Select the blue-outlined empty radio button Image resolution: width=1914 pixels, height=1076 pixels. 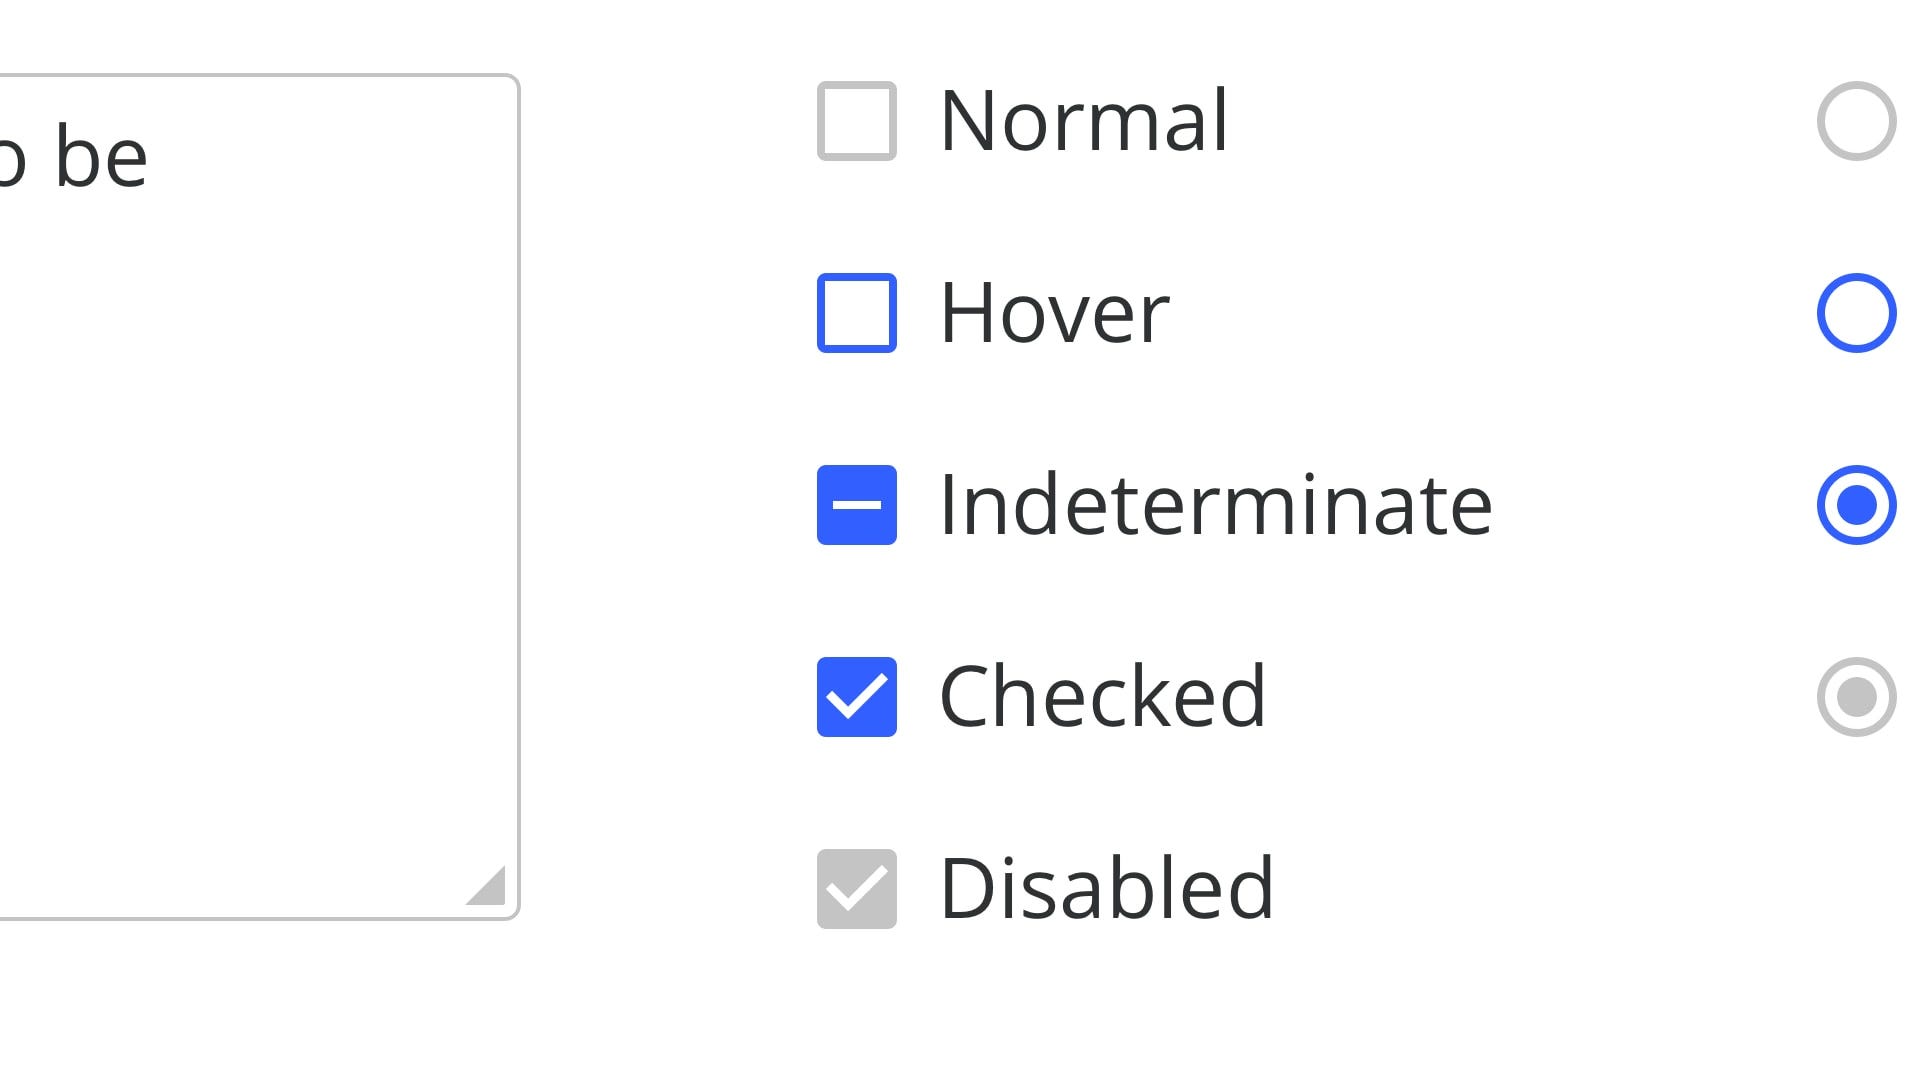(1856, 313)
